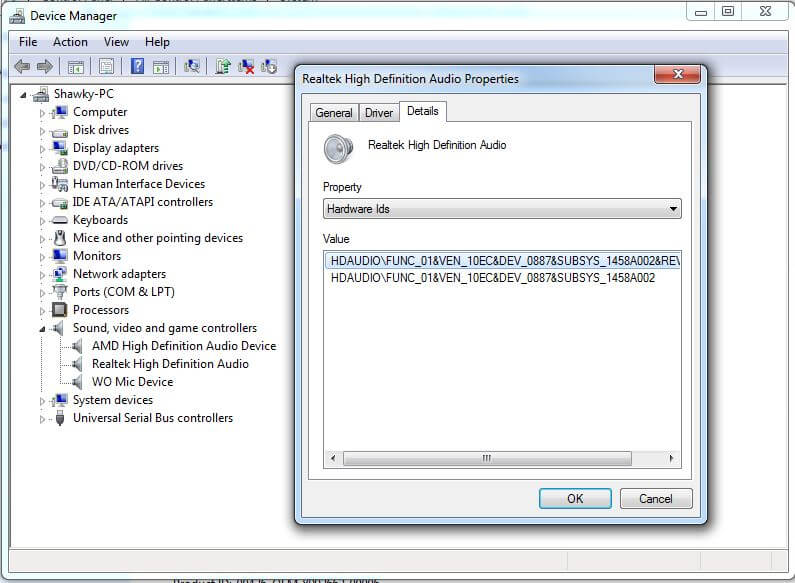Click Show/Hide Action Pane toolbar icon

click(x=161, y=66)
